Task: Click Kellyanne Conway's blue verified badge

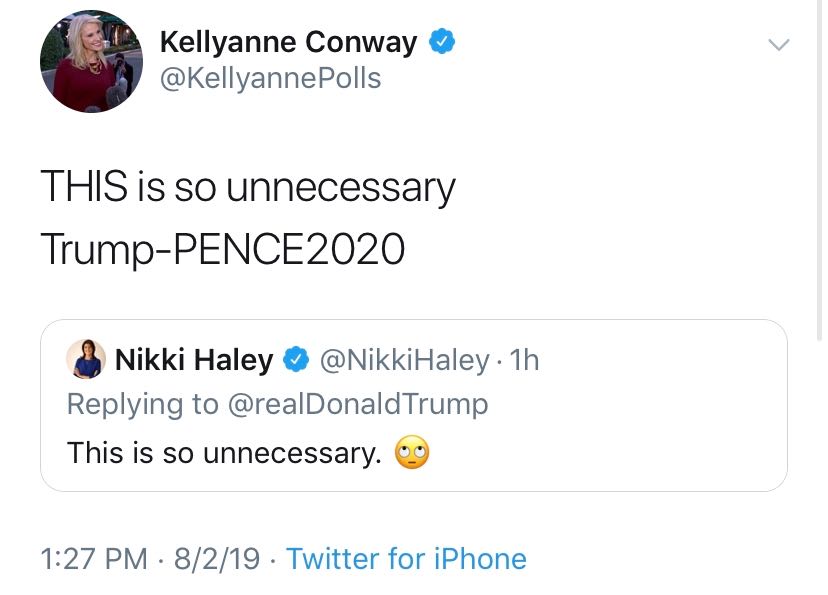Action: click(442, 42)
